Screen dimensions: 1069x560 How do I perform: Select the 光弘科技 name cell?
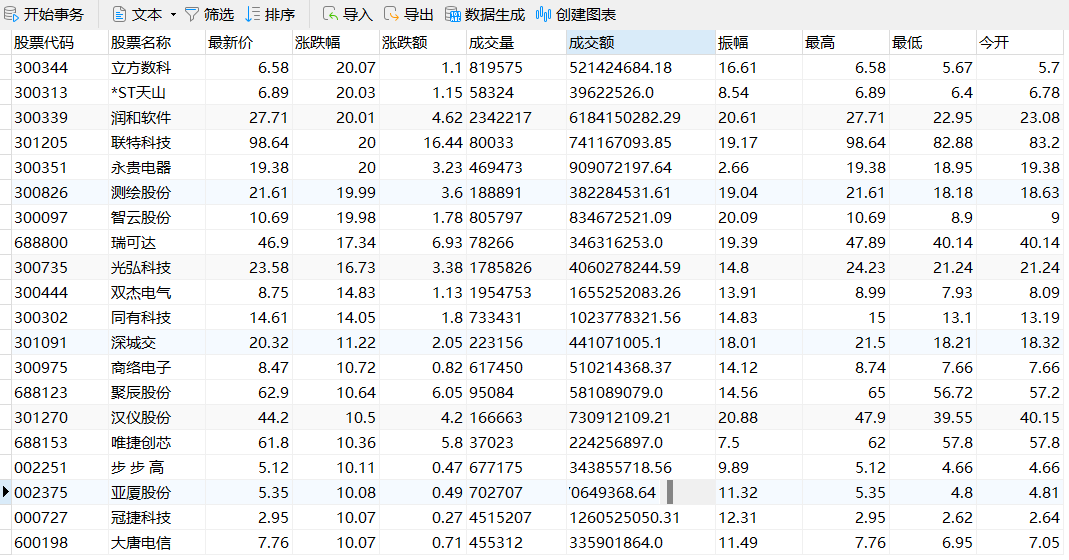[x=157, y=268]
